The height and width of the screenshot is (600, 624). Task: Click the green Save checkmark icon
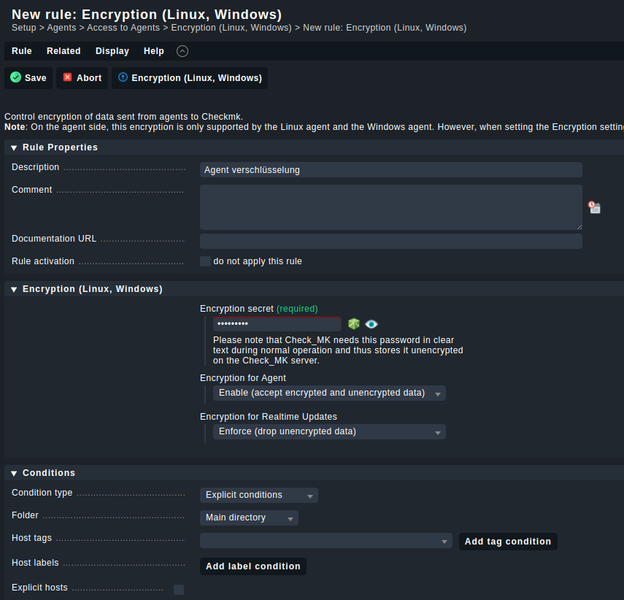coord(16,77)
